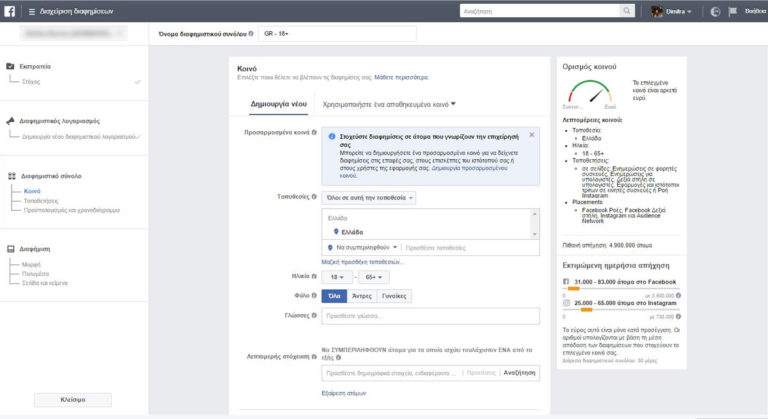Open the Dimitra profile dropdown
This screenshot has width=768, height=419.
pyautogui.click(x=671, y=11)
